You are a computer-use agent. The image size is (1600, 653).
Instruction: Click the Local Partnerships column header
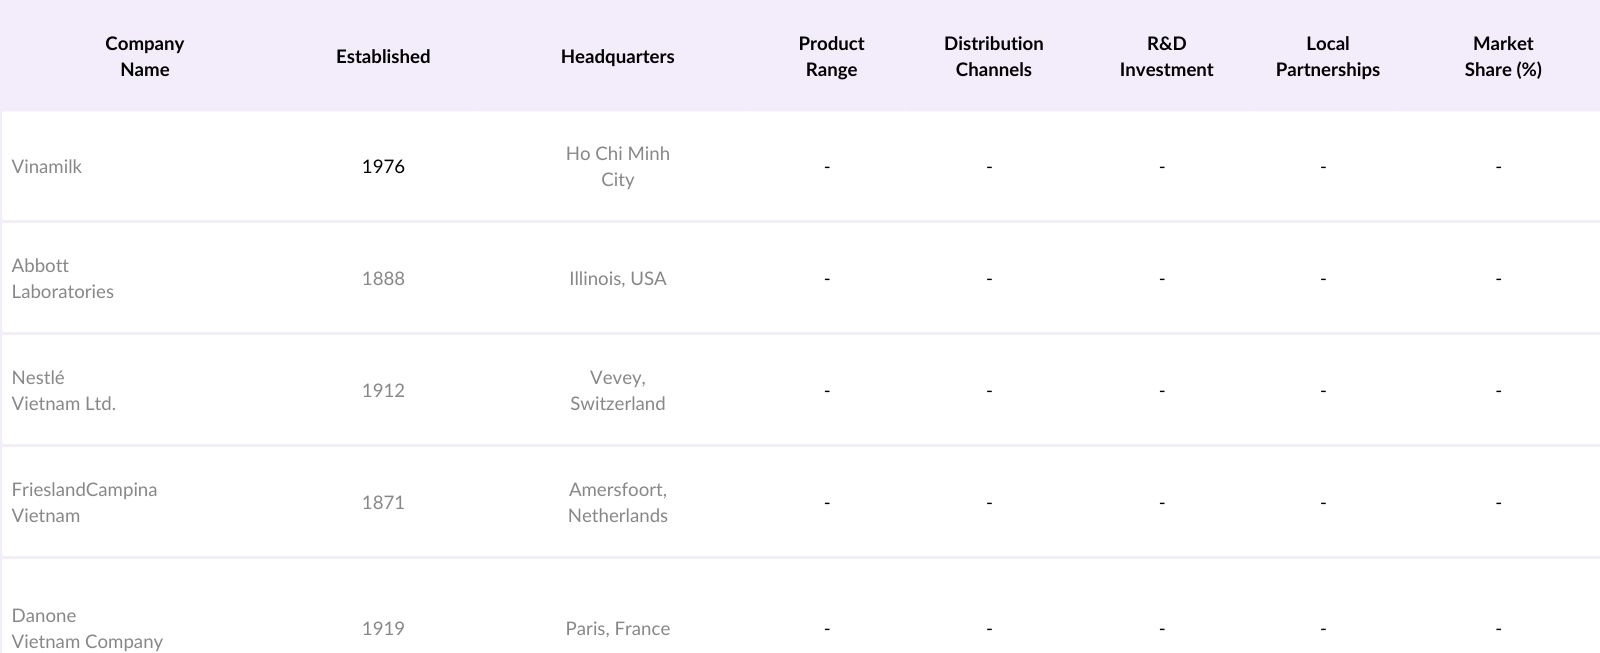coord(1327,56)
